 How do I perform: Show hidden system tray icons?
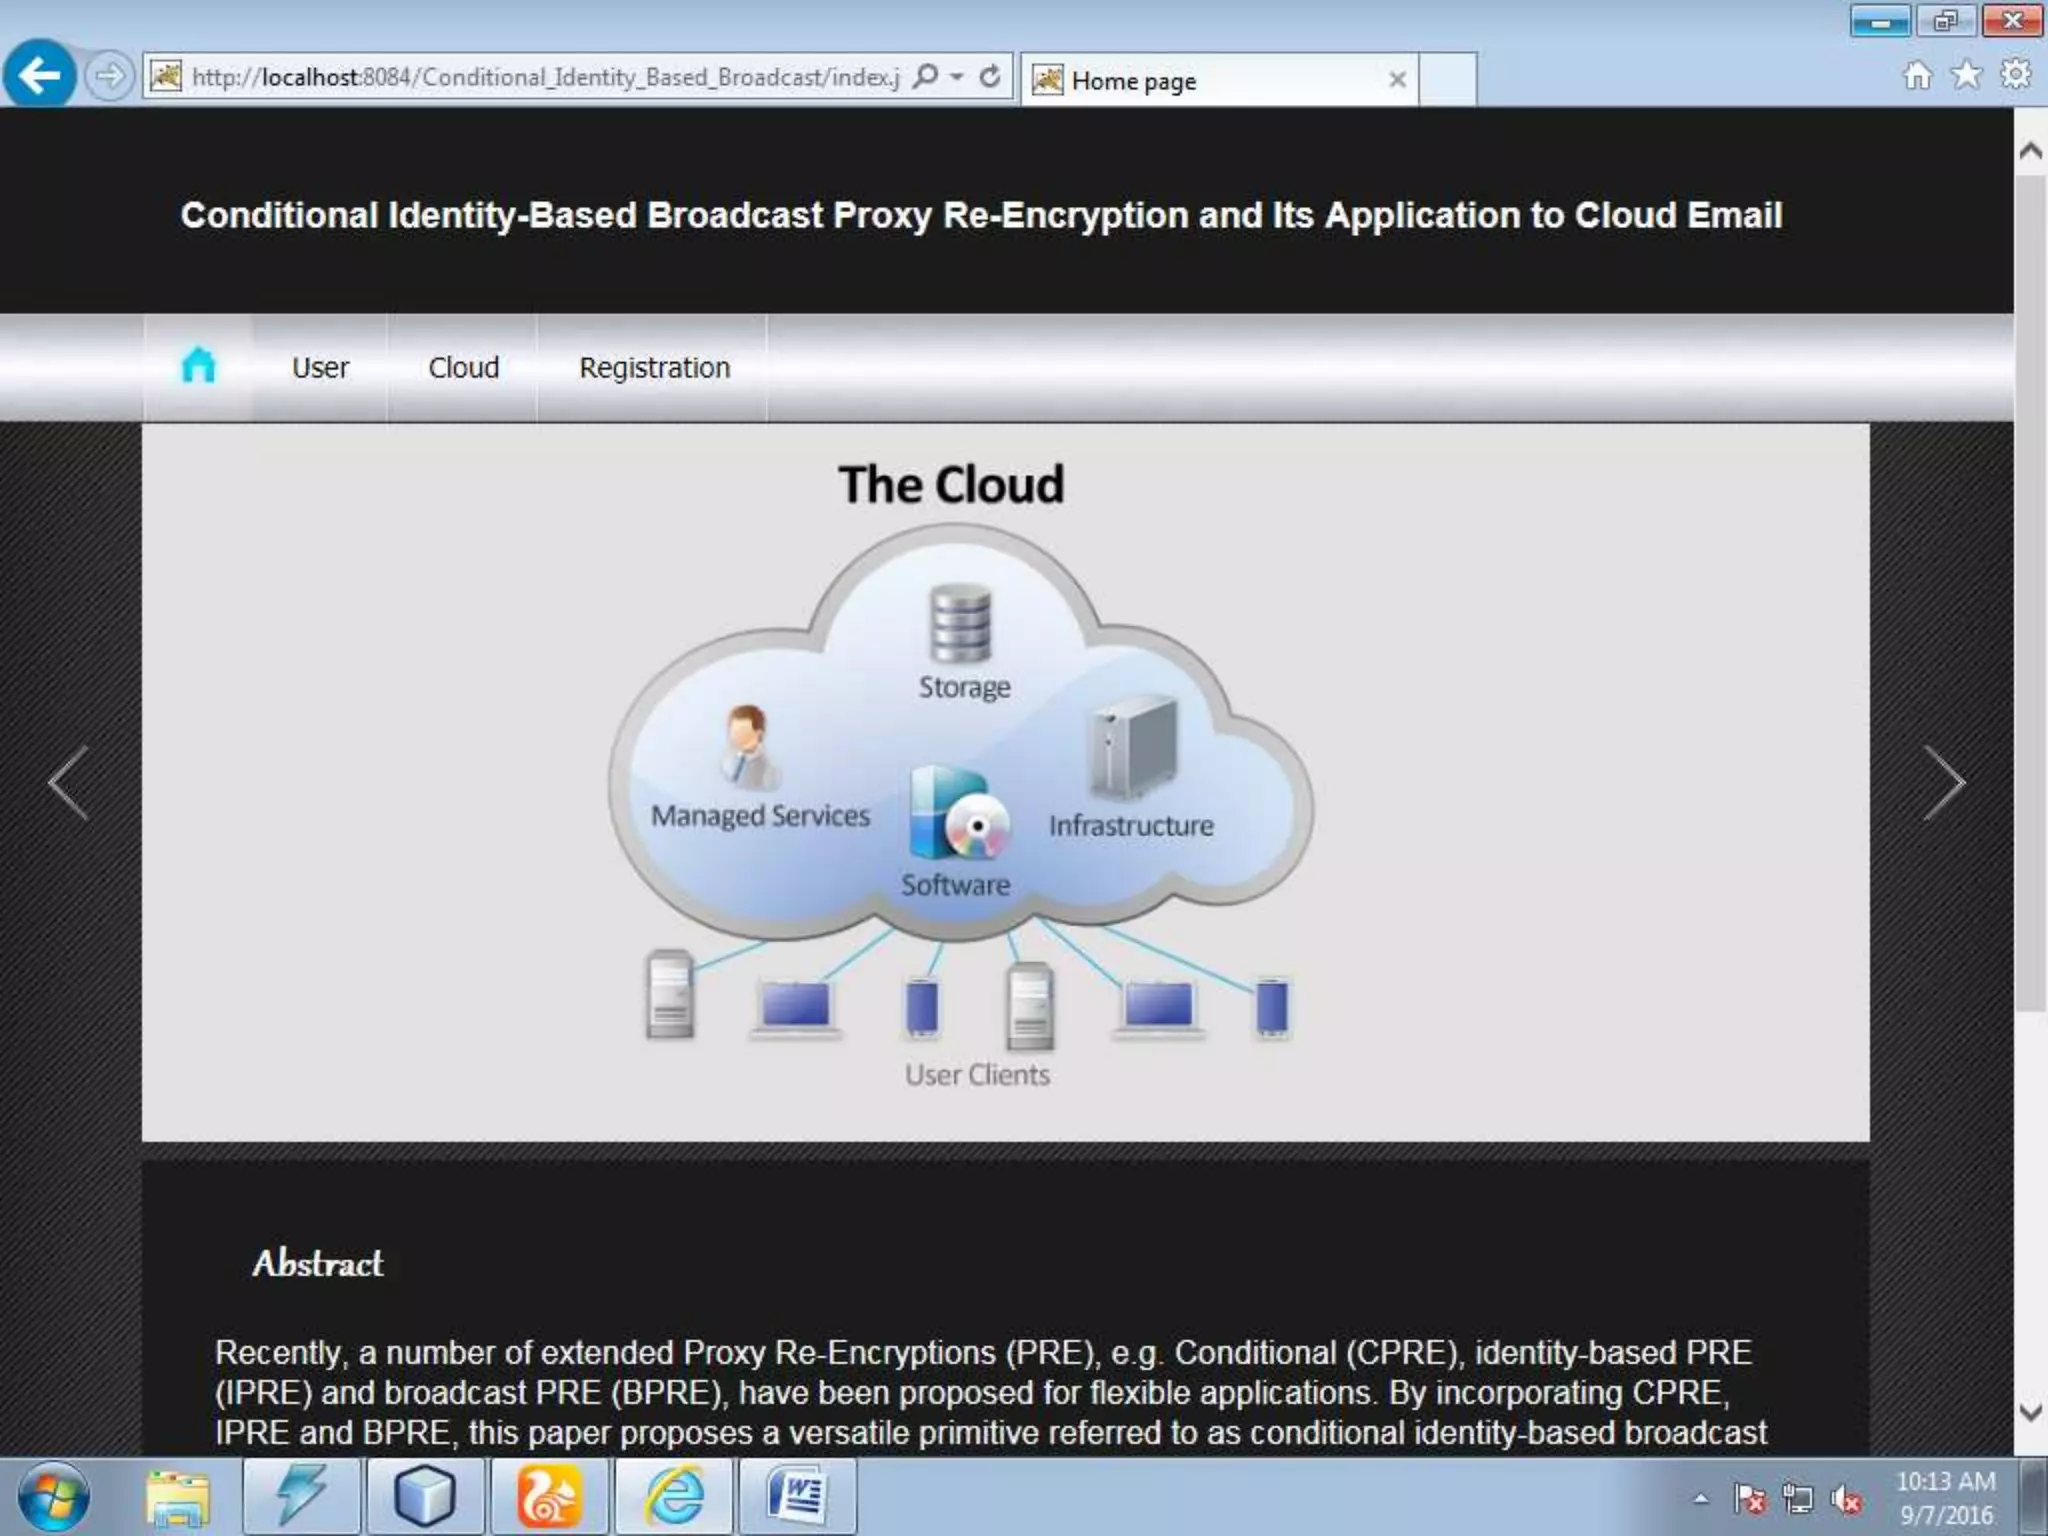click(x=1700, y=1498)
